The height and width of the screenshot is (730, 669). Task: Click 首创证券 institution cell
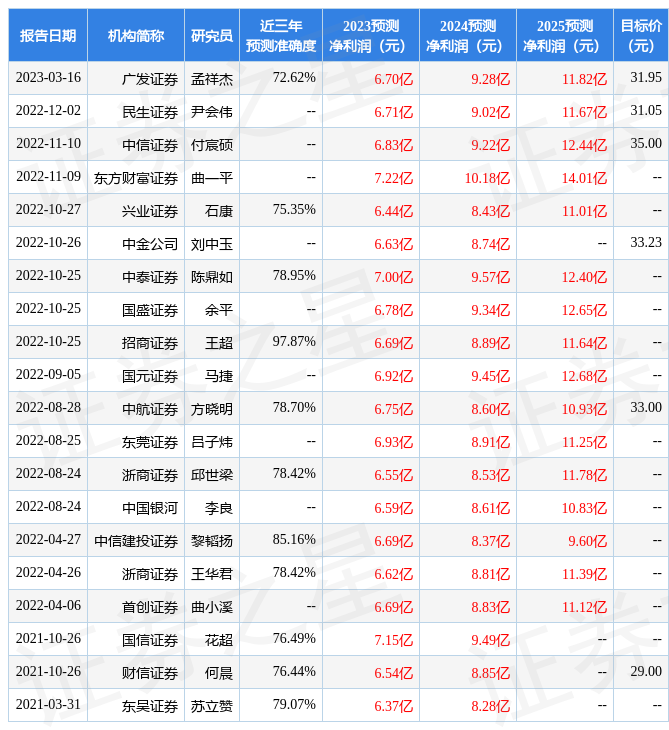(x=150, y=608)
